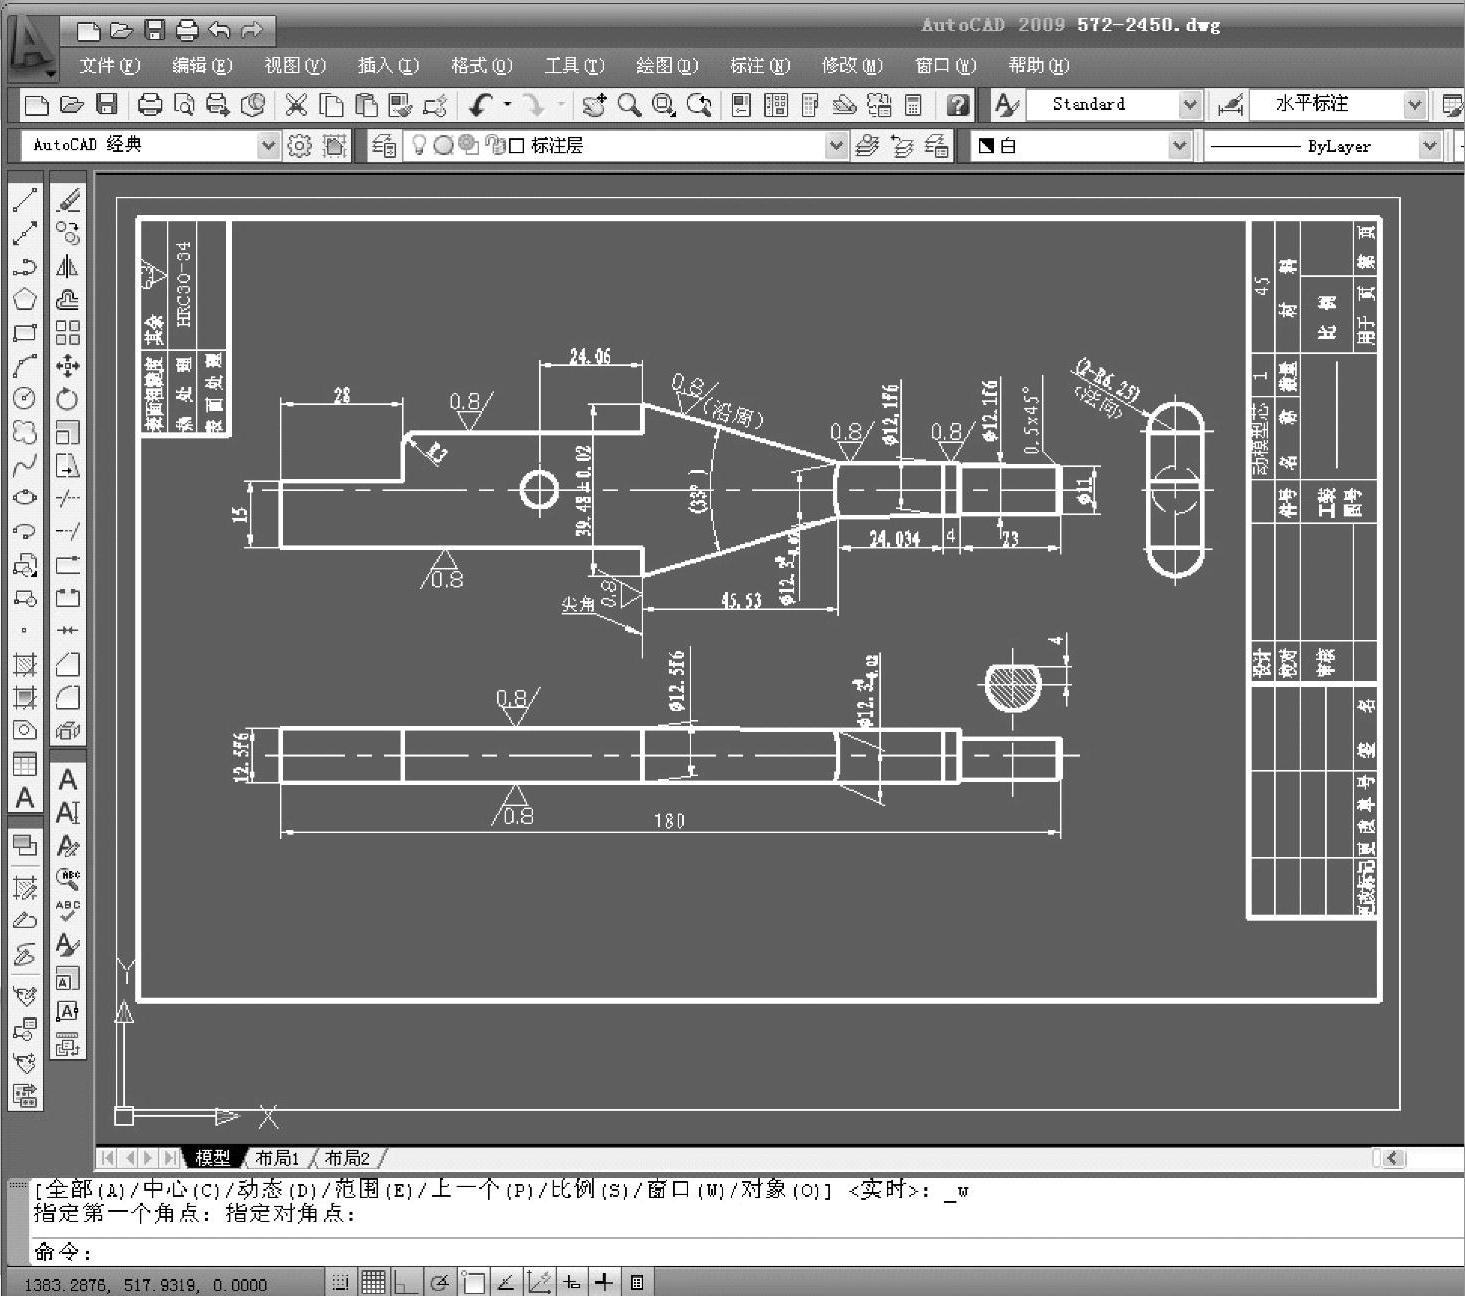This screenshot has height=1296, width=1465.
Task: Pick the Move objects tool
Action: 68,366
